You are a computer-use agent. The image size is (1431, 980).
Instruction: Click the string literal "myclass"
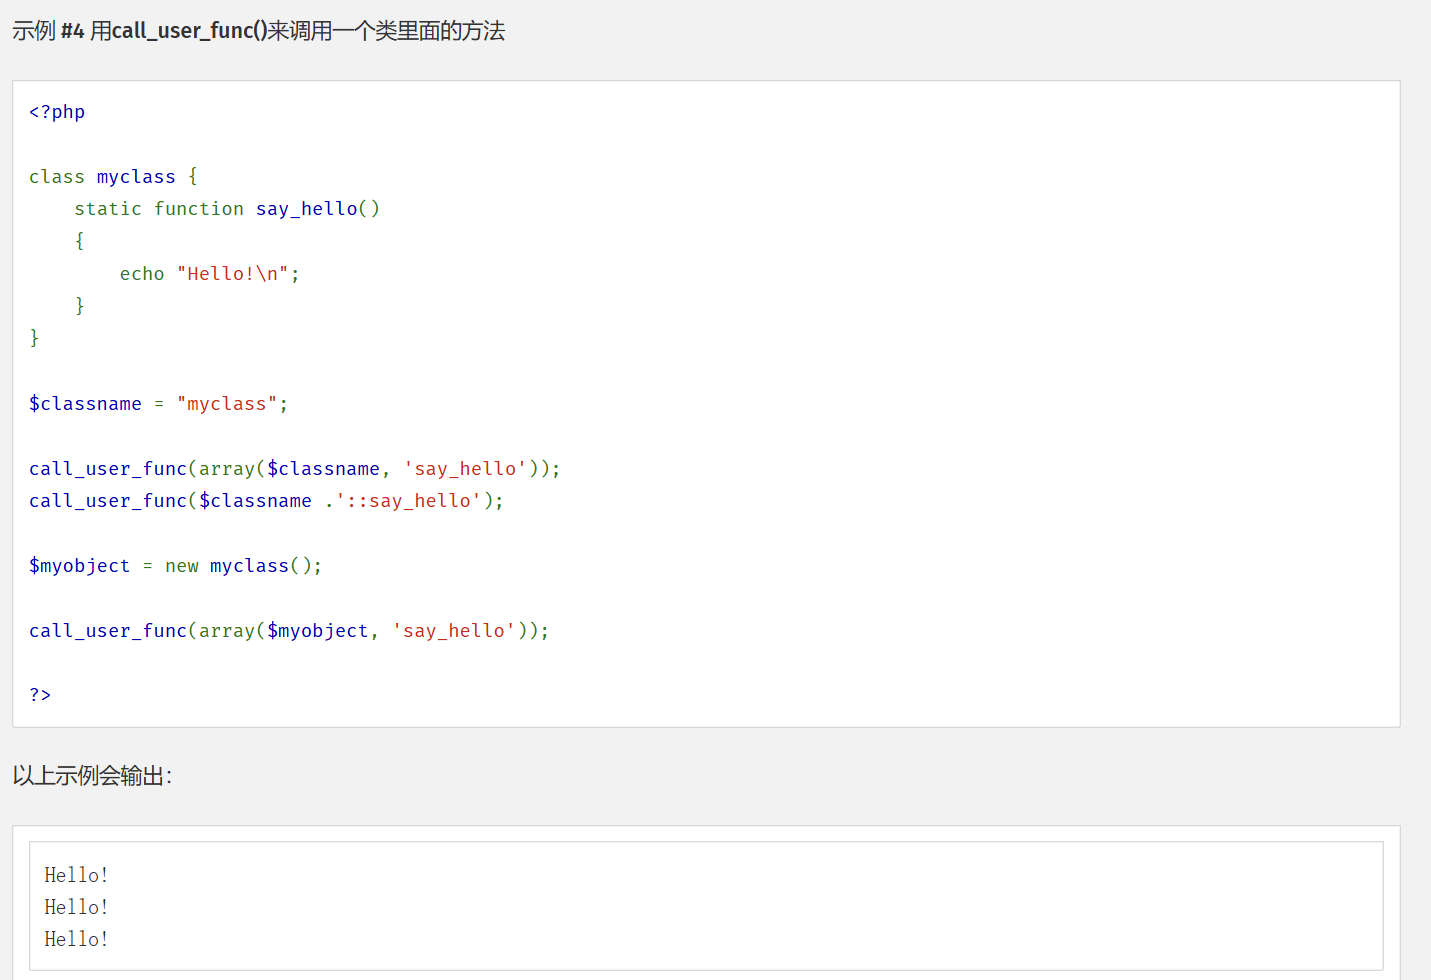coord(228,403)
